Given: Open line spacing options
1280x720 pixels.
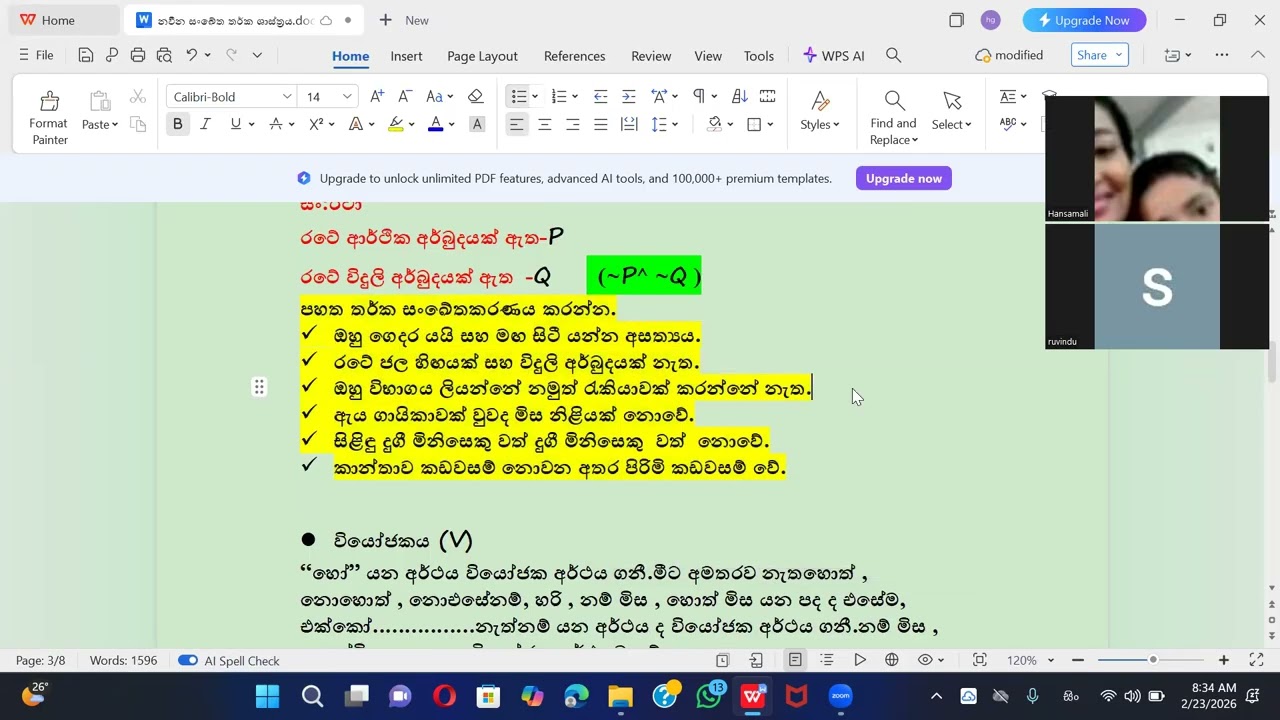Looking at the screenshot, I should coord(664,124).
